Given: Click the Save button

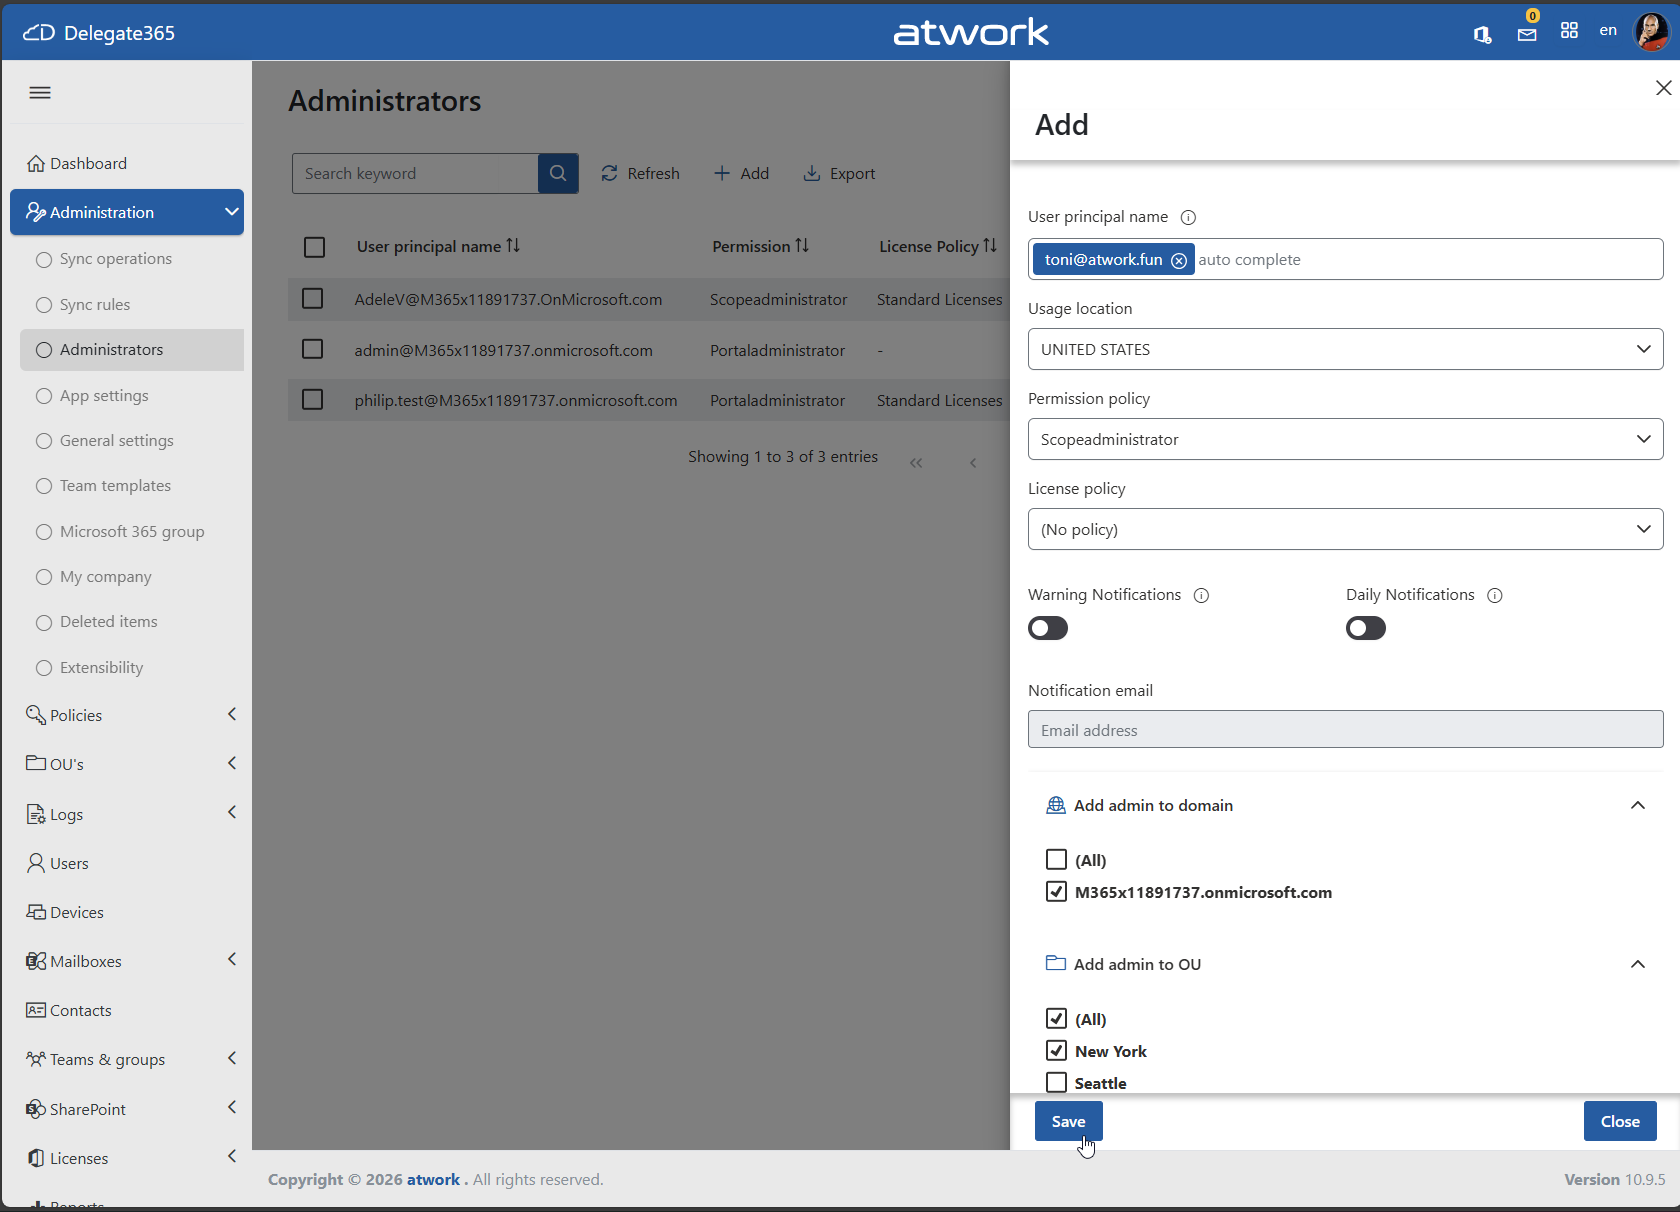Looking at the screenshot, I should click(x=1068, y=1122).
